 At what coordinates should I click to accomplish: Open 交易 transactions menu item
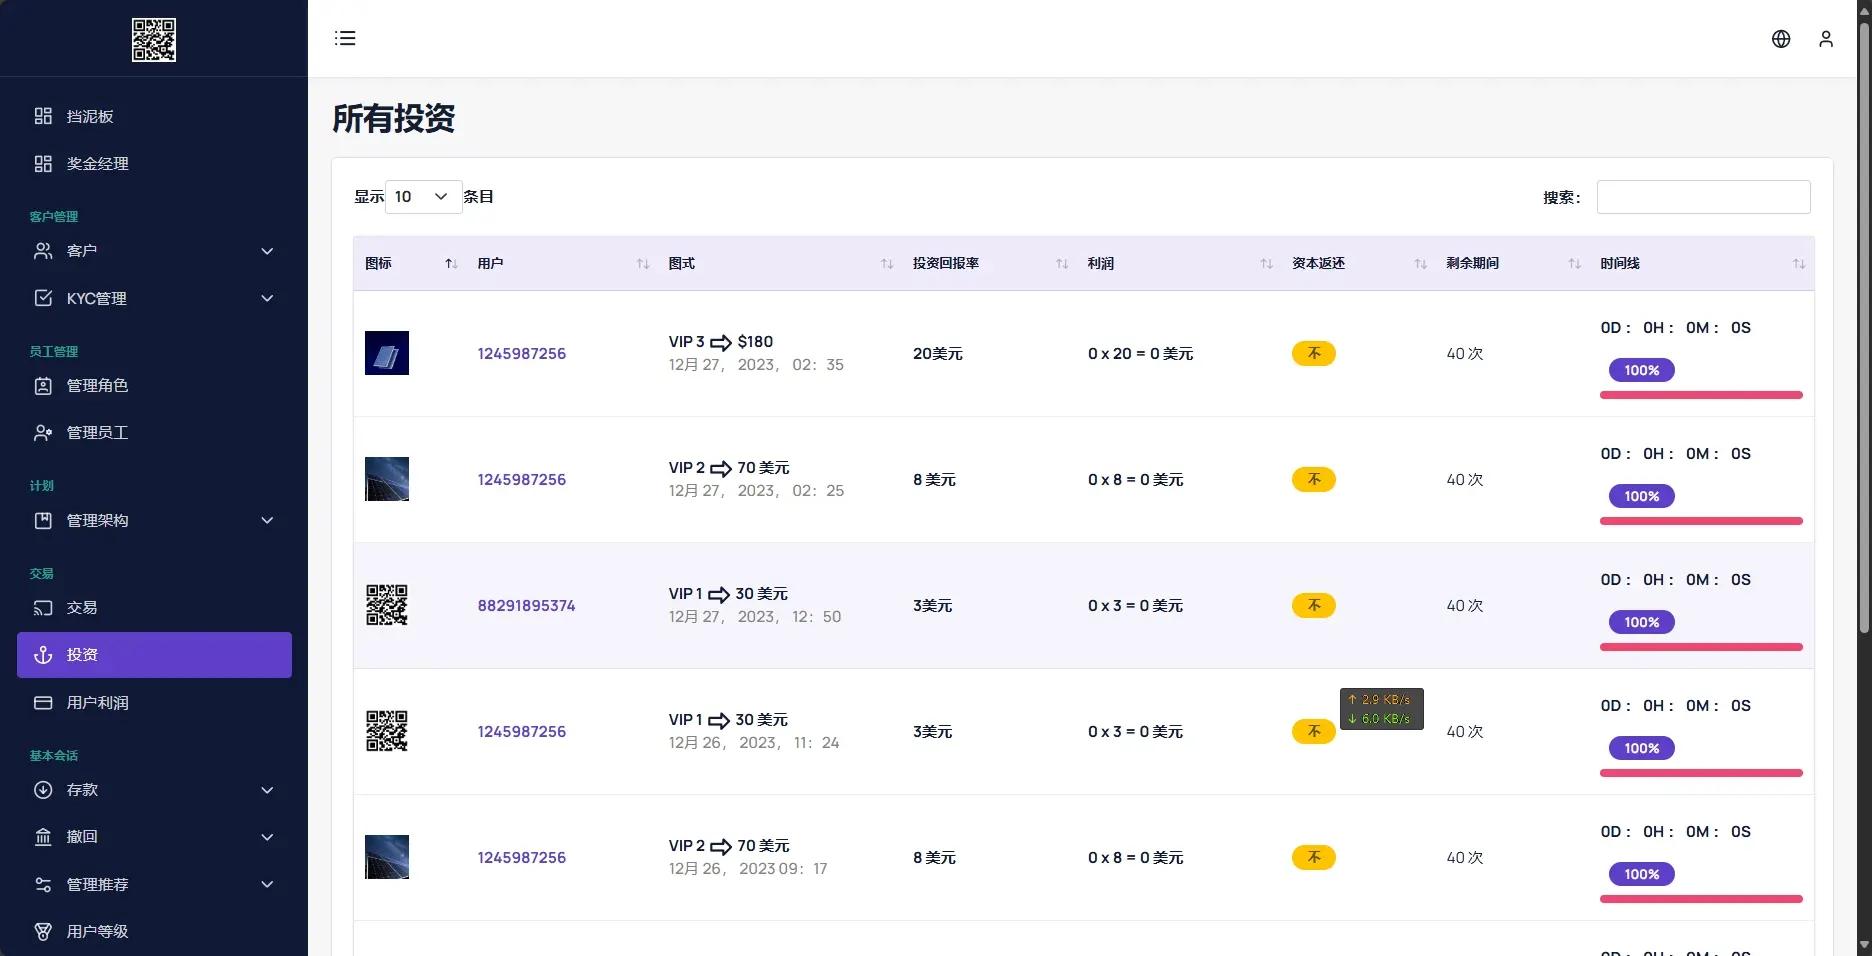click(x=82, y=608)
